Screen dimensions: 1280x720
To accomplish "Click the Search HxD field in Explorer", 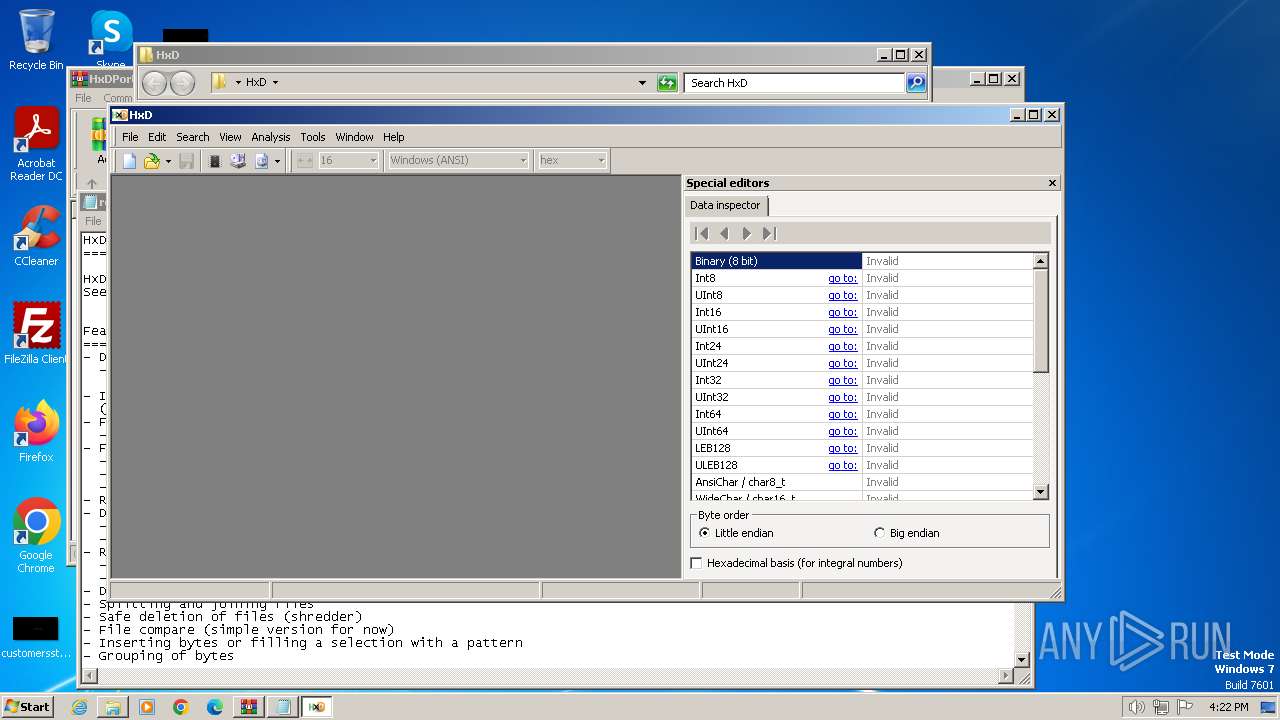I will (x=795, y=83).
